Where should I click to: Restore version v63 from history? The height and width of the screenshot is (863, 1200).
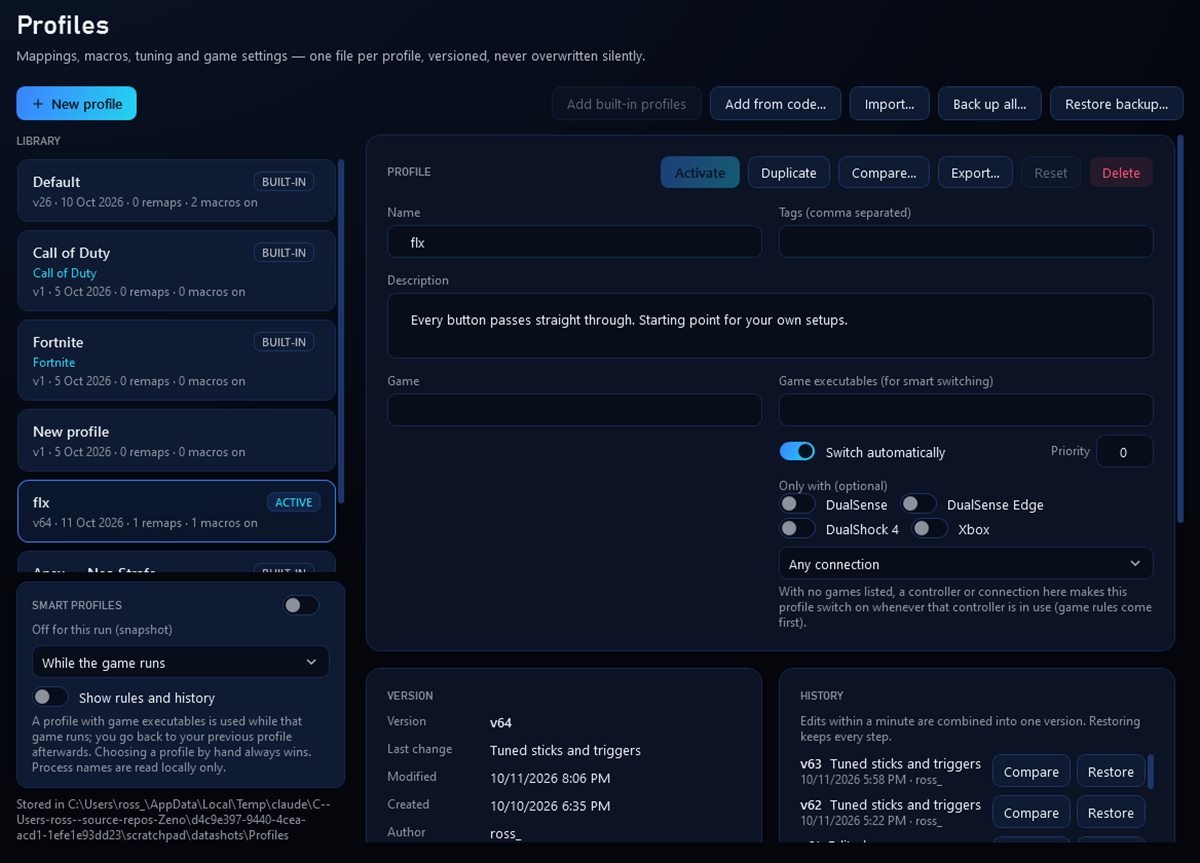pos(1111,772)
